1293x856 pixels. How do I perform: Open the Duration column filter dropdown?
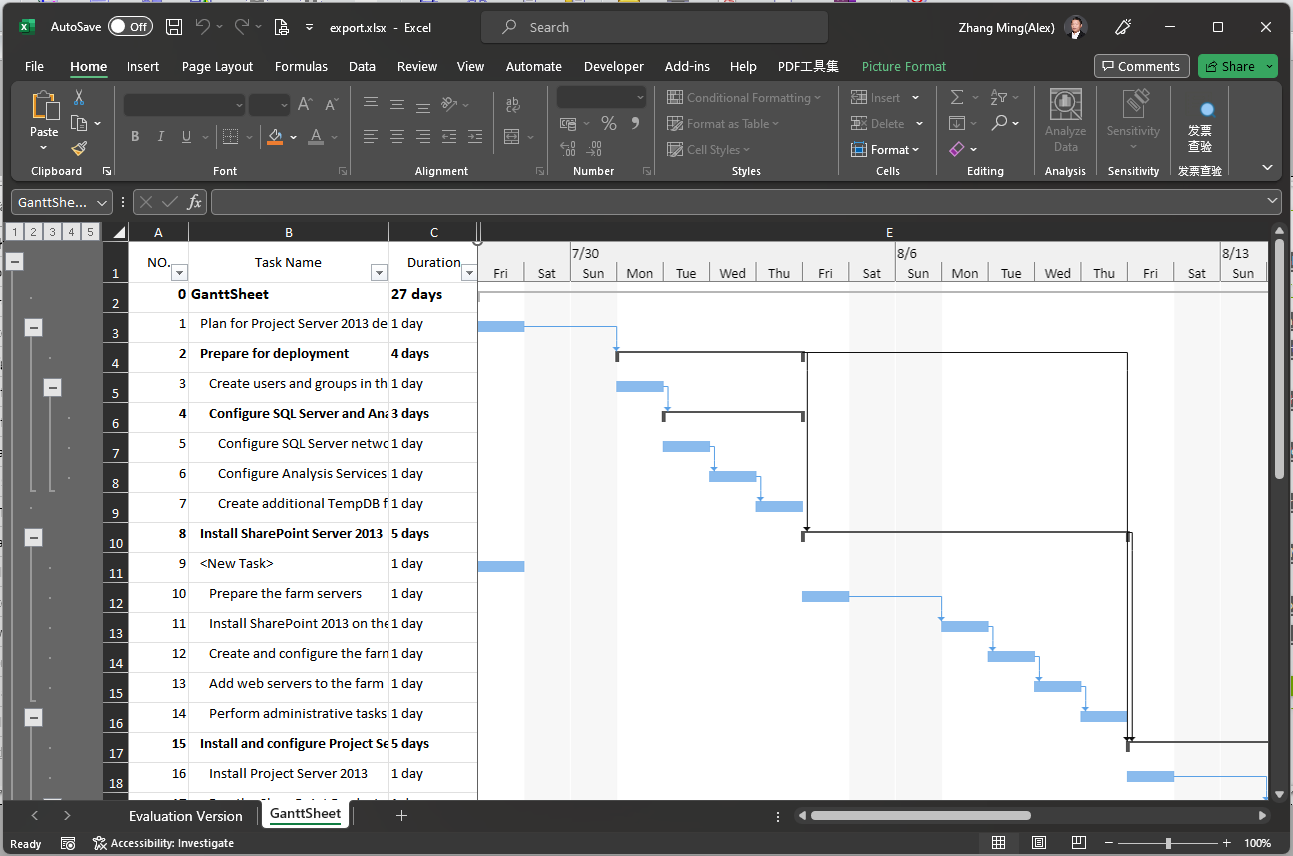(468, 272)
